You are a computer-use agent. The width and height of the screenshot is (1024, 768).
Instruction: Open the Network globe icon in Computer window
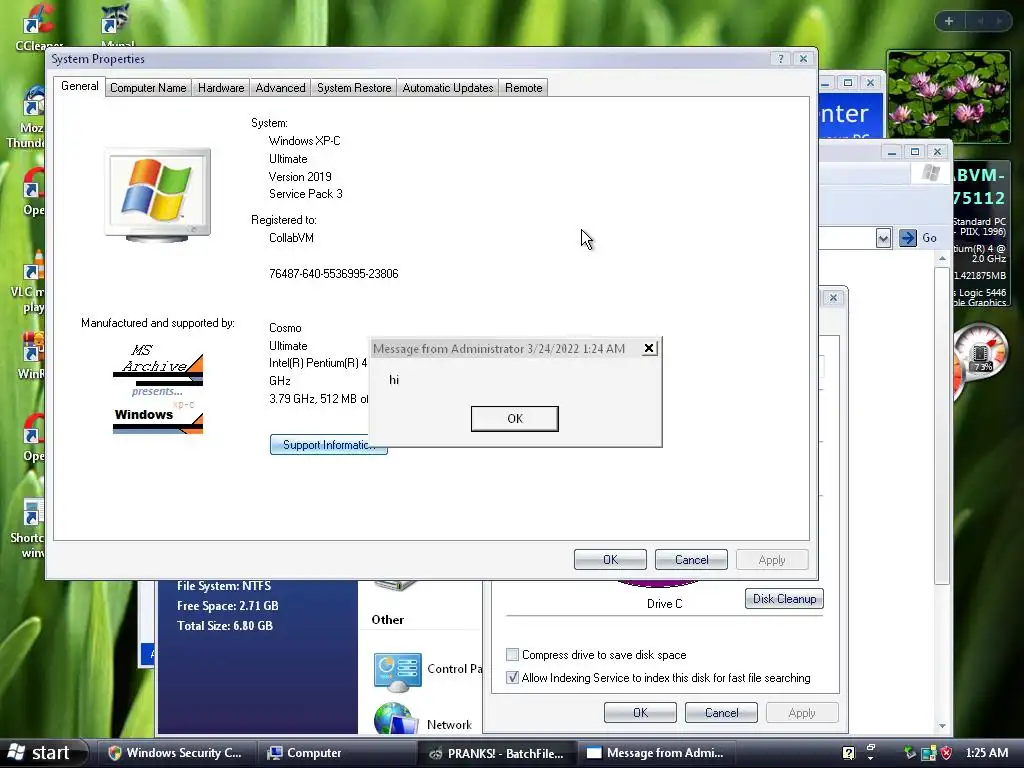tap(396, 718)
